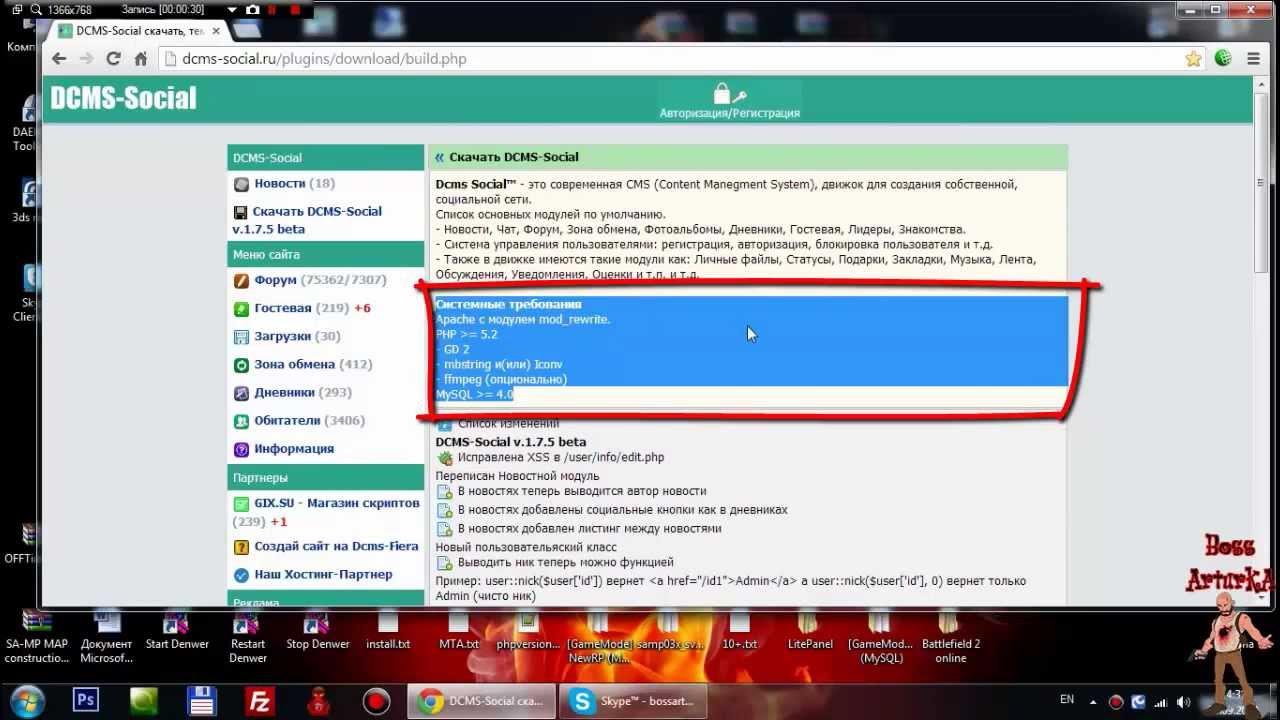This screenshot has height=720, width=1280.
Task: Open Загрузки sidebar link
Action: click(x=283, y=337)
